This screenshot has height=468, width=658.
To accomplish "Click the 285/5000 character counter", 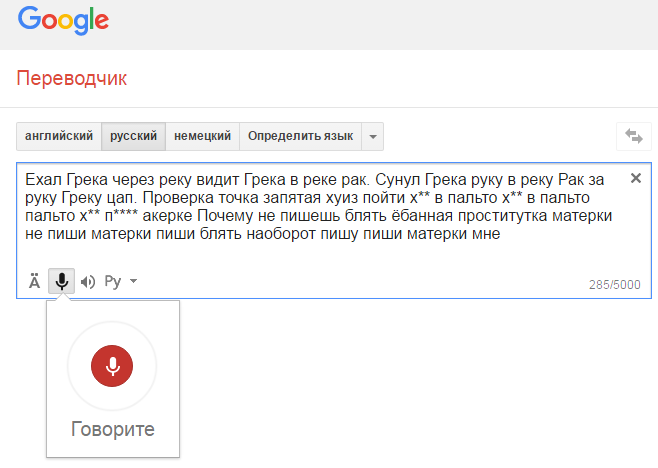I will 614,285.
